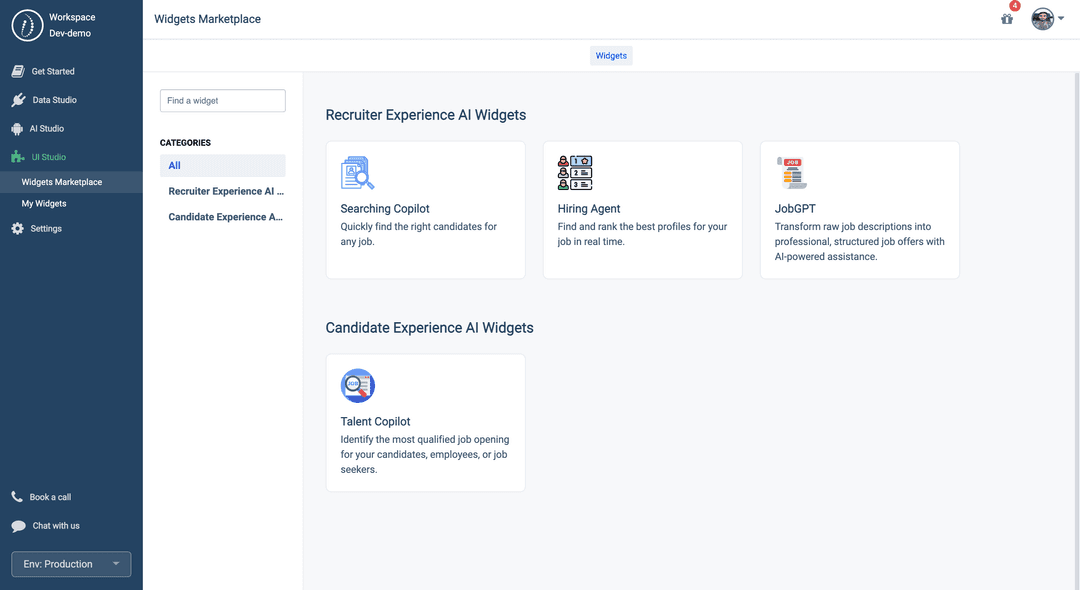Viewport: 1080px width, 590px height.
Task: Click the Hiring Agent widget icon
Action: point(575,172)
